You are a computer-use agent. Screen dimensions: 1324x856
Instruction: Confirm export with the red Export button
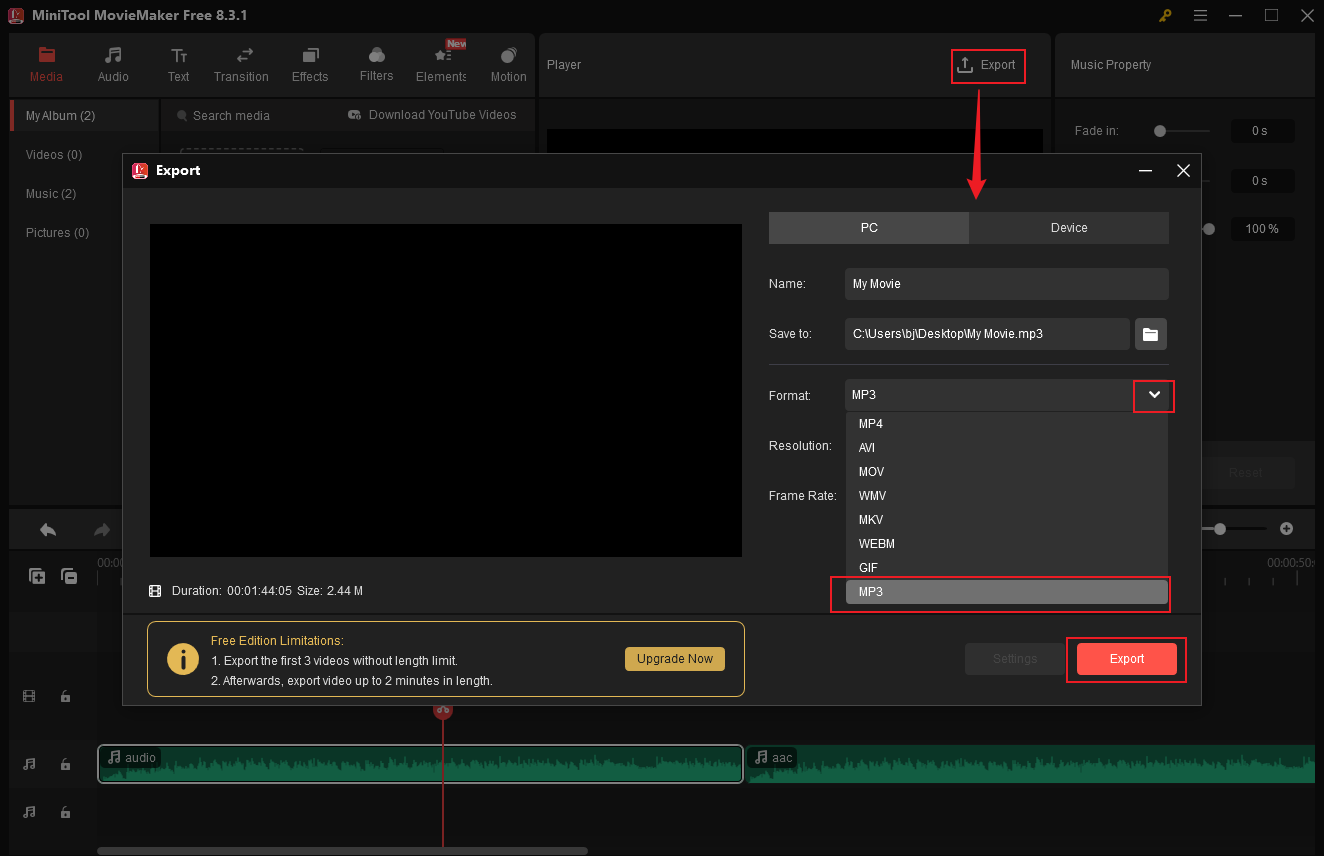tap(1126, 659)
